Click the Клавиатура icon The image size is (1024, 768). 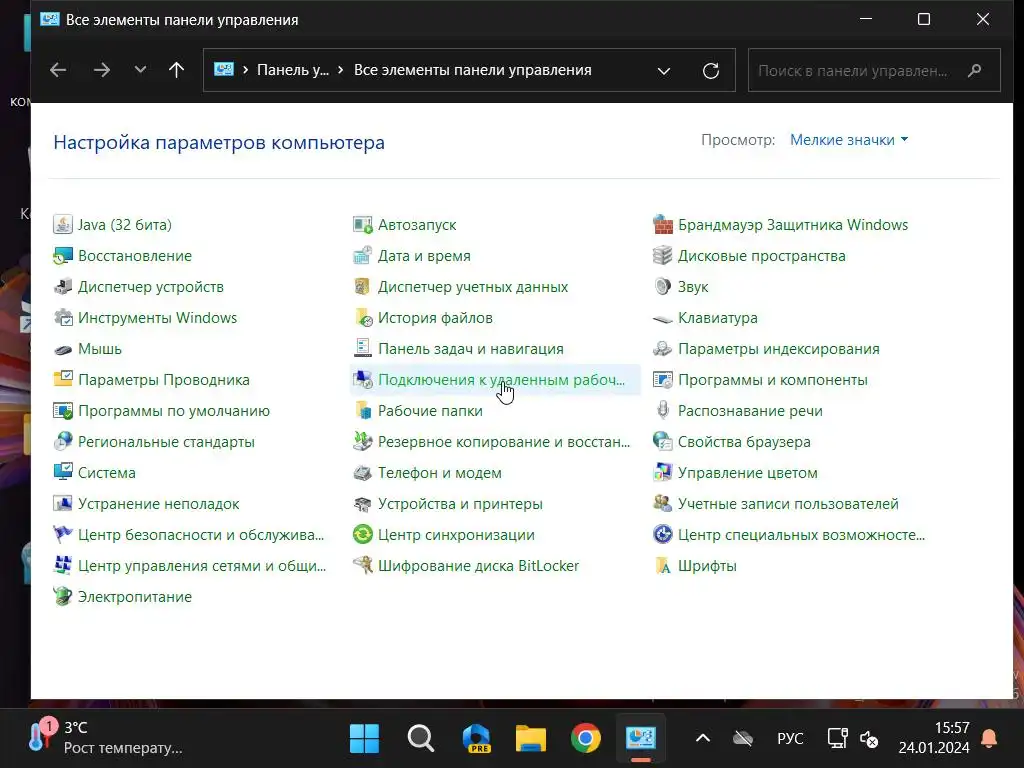coord(663,318)
